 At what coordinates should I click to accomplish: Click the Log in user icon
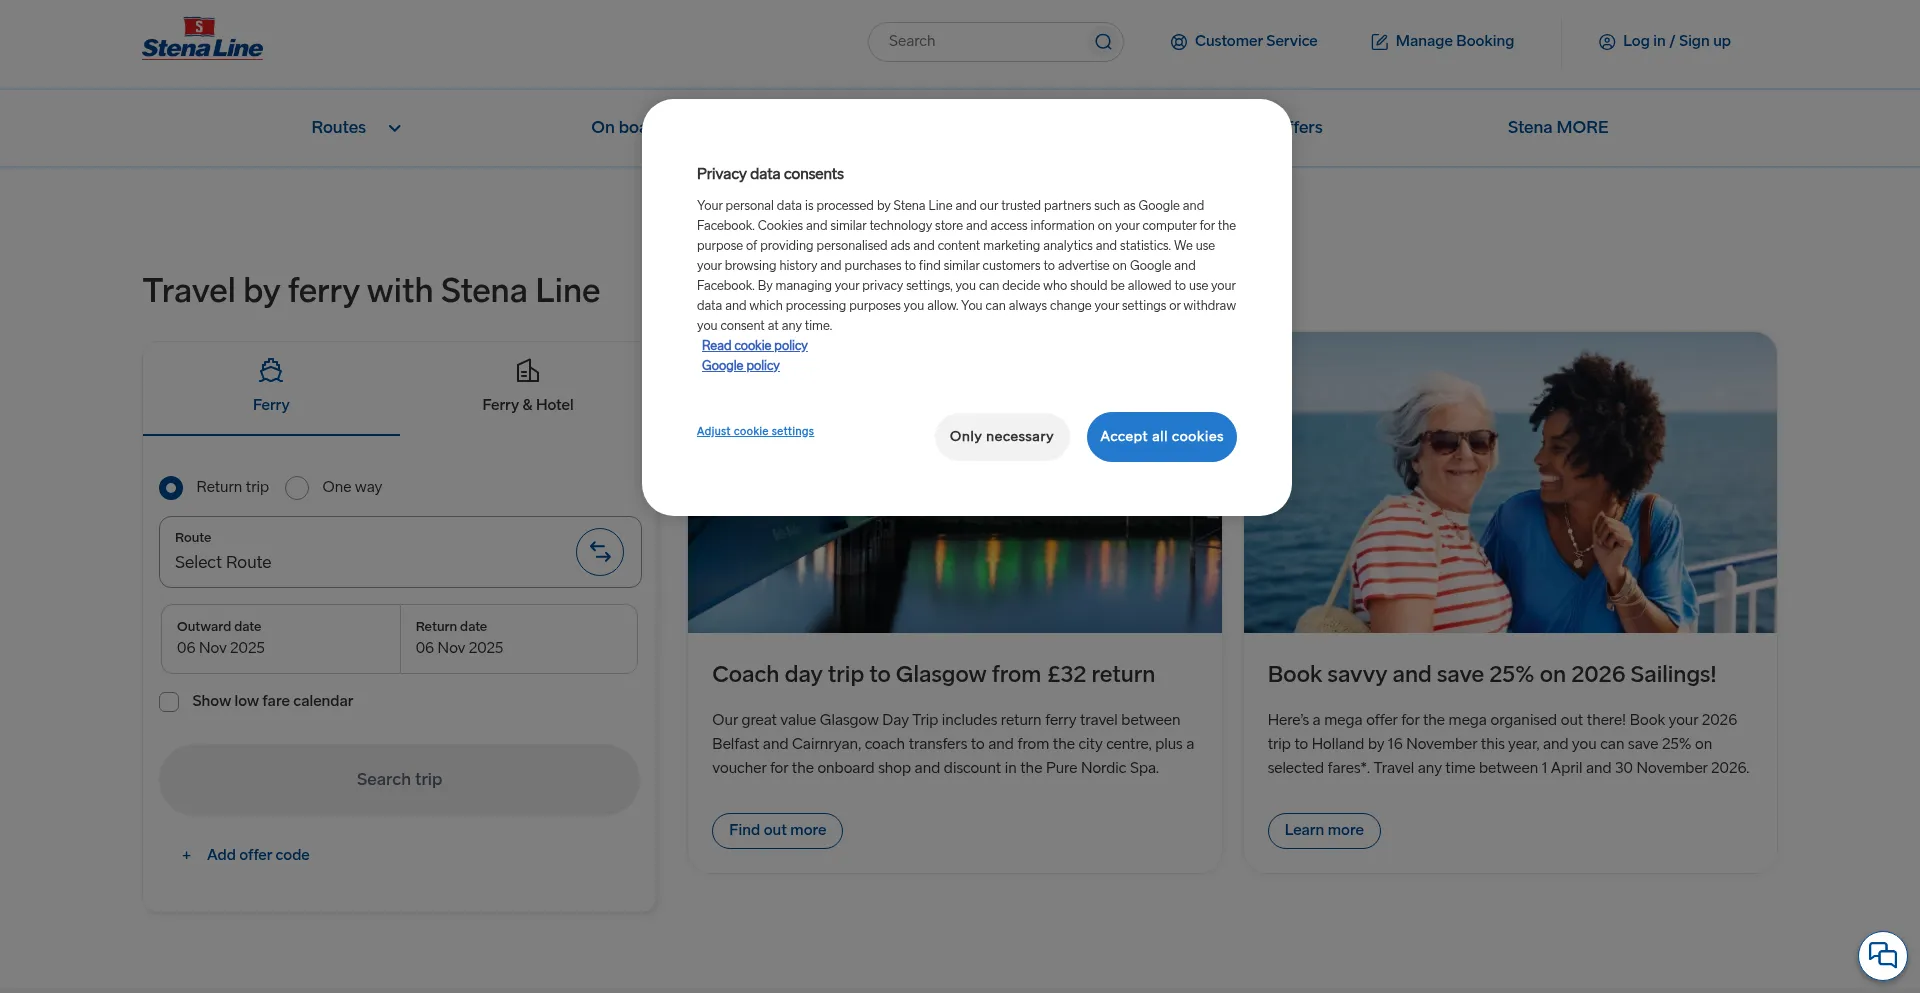(x=1607, y=42)
